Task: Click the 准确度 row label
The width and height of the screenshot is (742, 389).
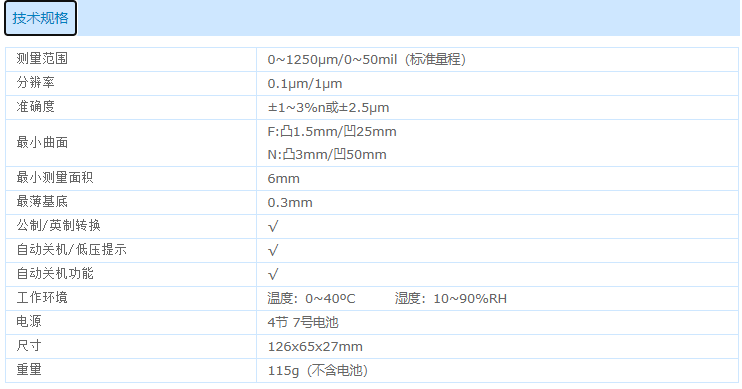Action: coord(35,106)
